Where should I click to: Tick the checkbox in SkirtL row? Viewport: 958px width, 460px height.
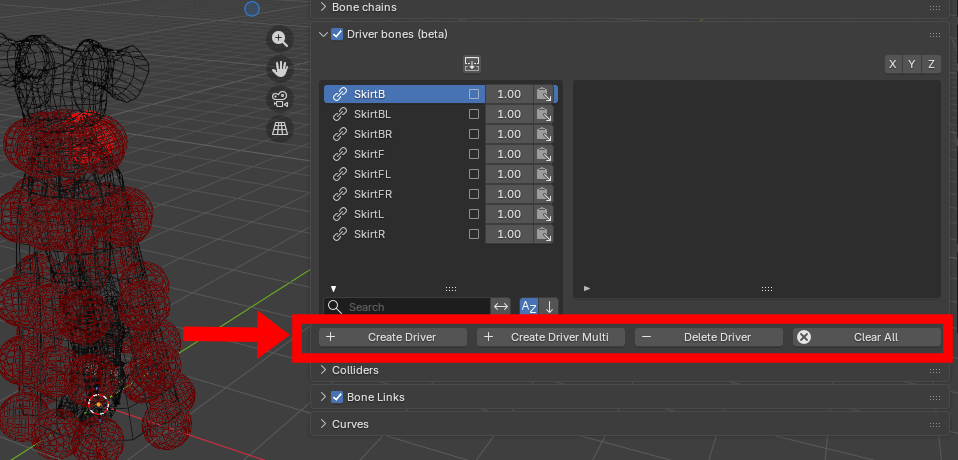click(x=474, y=214)
